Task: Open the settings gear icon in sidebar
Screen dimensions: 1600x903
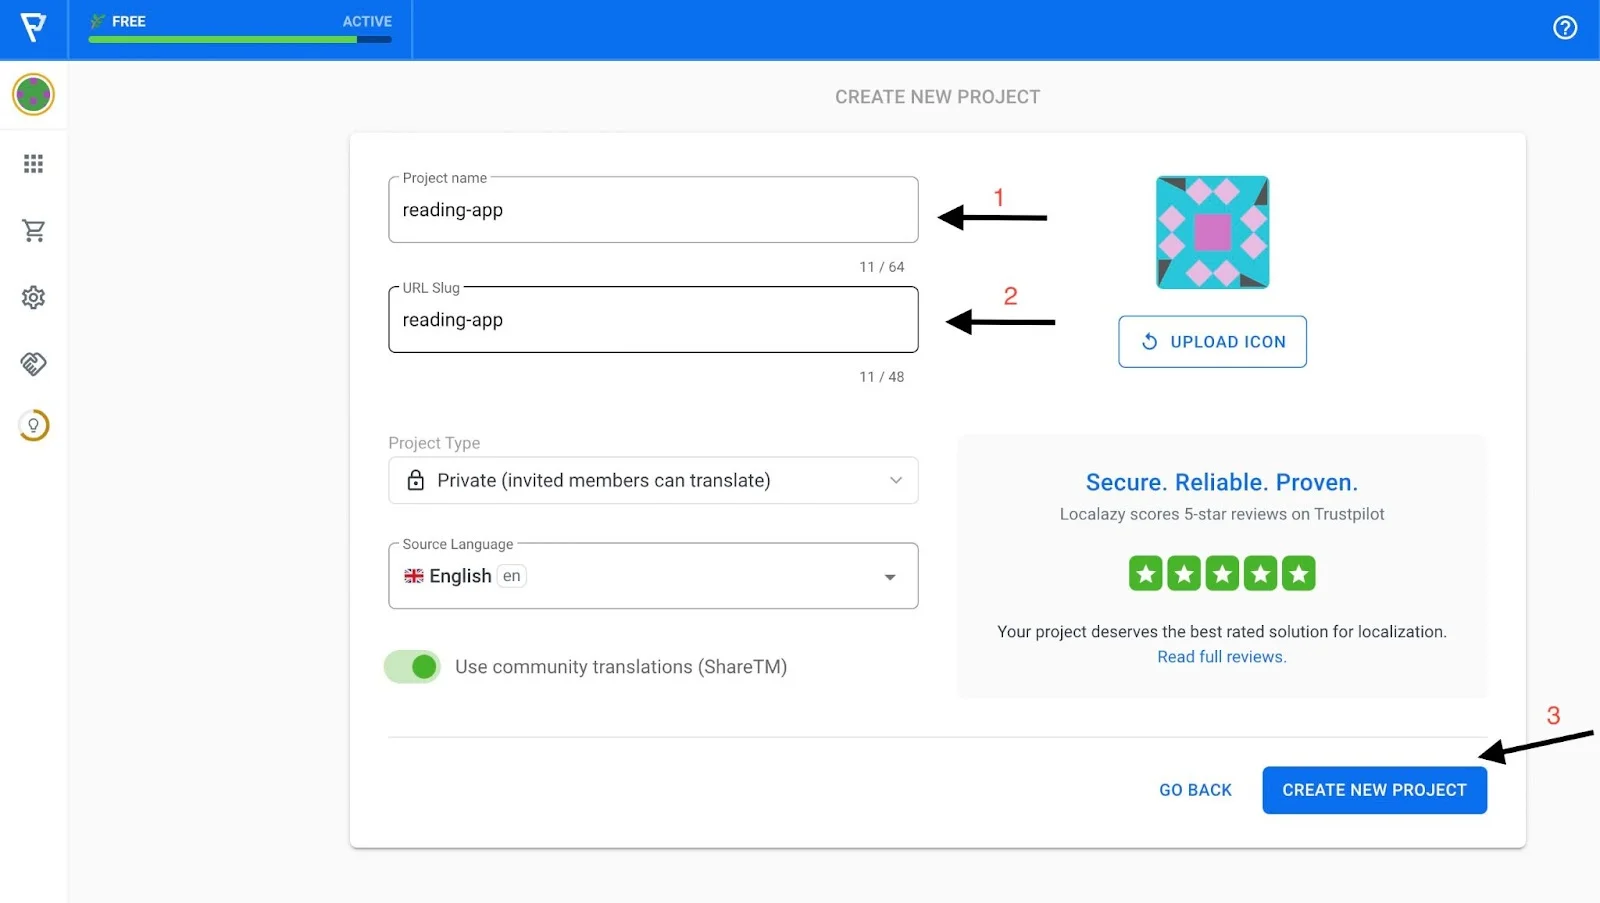Action: (x=33, y=298)
